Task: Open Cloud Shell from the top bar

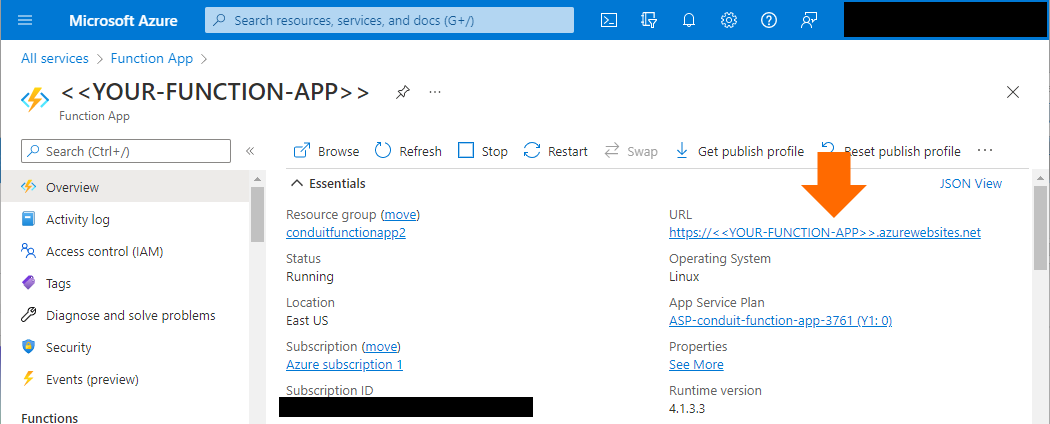Action: pyautogui.click(x=608, y=20)
